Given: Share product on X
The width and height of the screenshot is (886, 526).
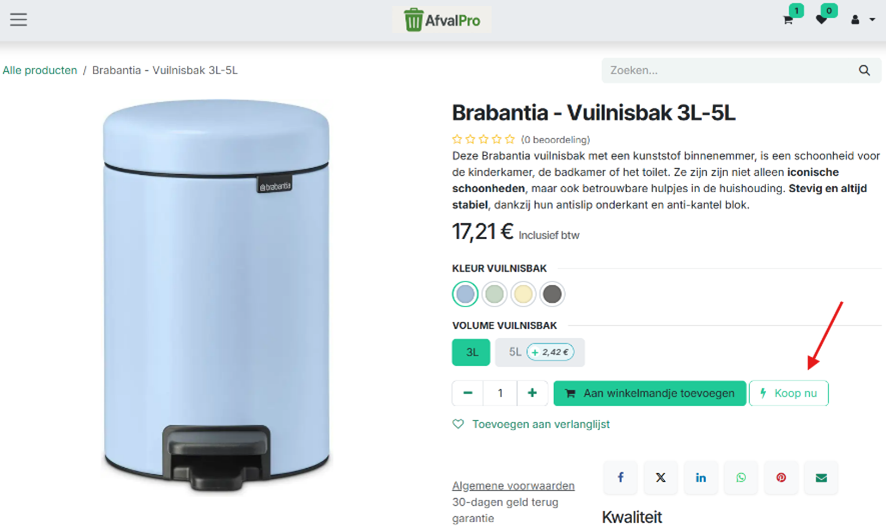Looking at the screenshot, I should (661, 477).
